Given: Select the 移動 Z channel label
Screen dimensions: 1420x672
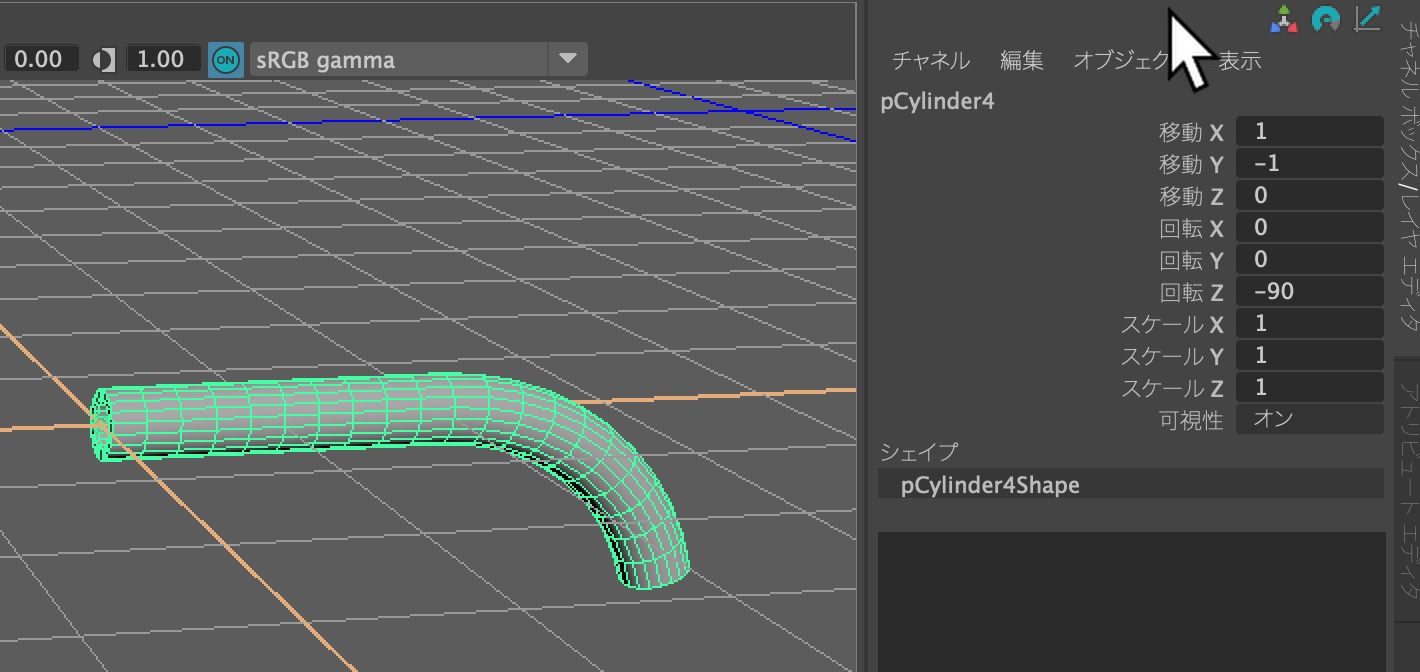Looking at the screenshot, I should tap(1191, 196).
